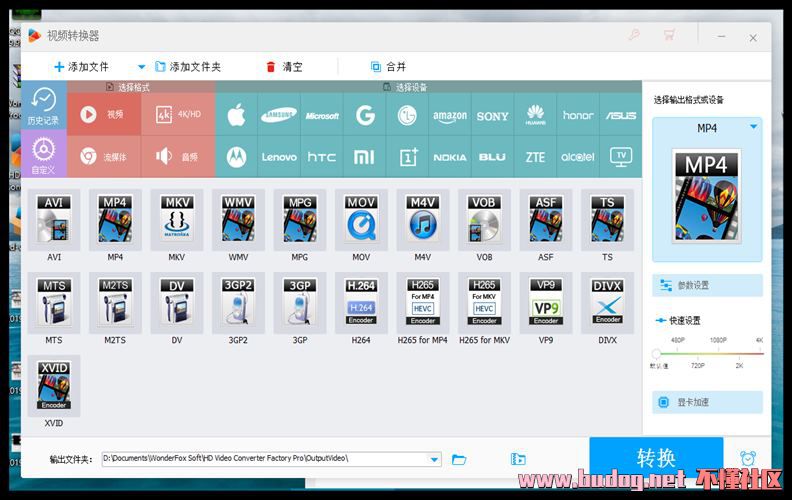The width and height of the screenshot is (792, 500).
Task: Open OnePlus device presets
Action: point(407,157)
